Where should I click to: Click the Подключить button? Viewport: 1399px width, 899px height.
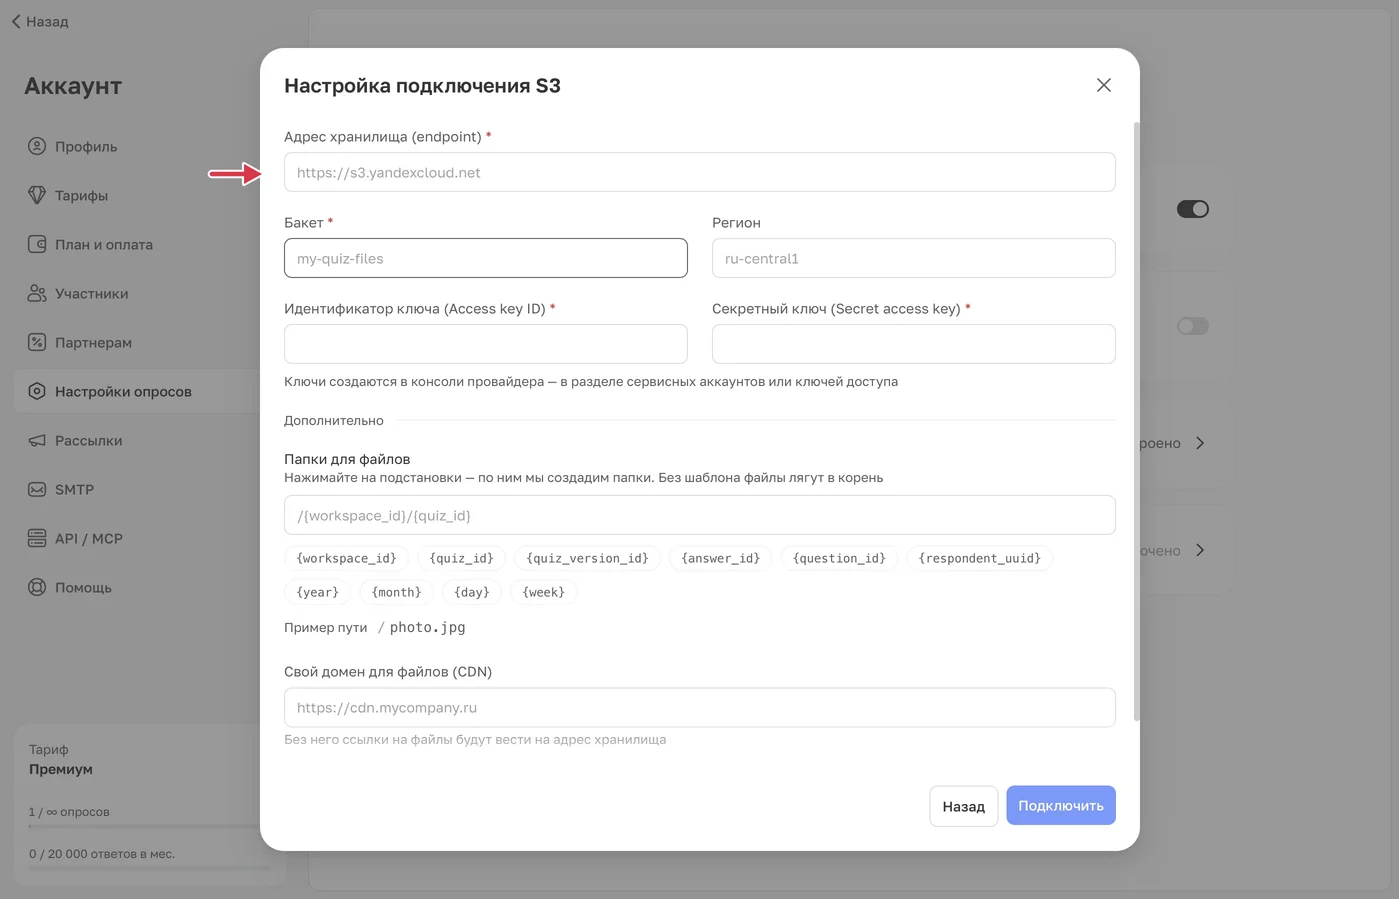click(x=1060, y=805)
